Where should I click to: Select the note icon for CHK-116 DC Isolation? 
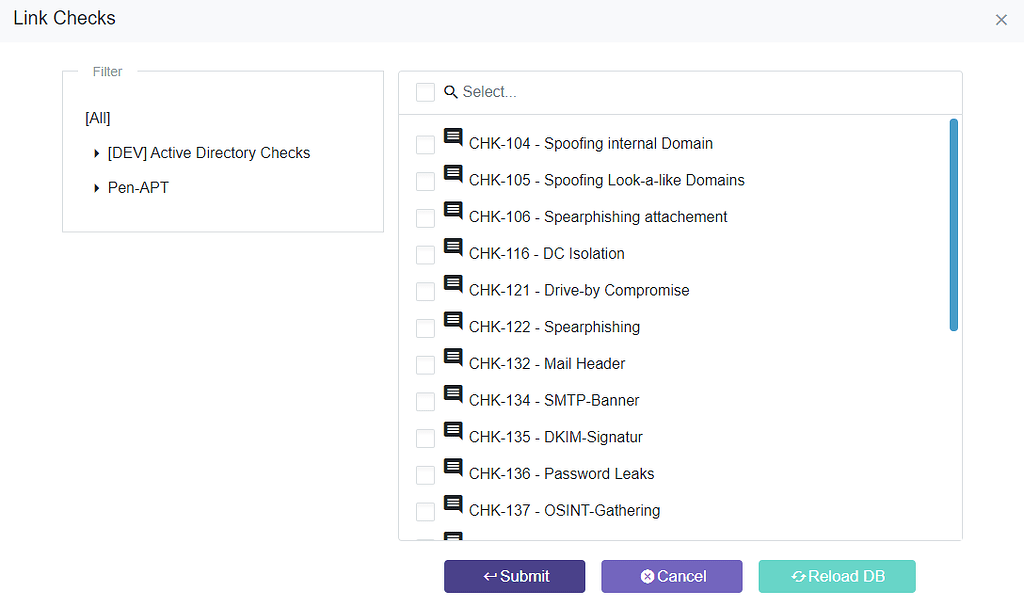(x=452, y=247)
